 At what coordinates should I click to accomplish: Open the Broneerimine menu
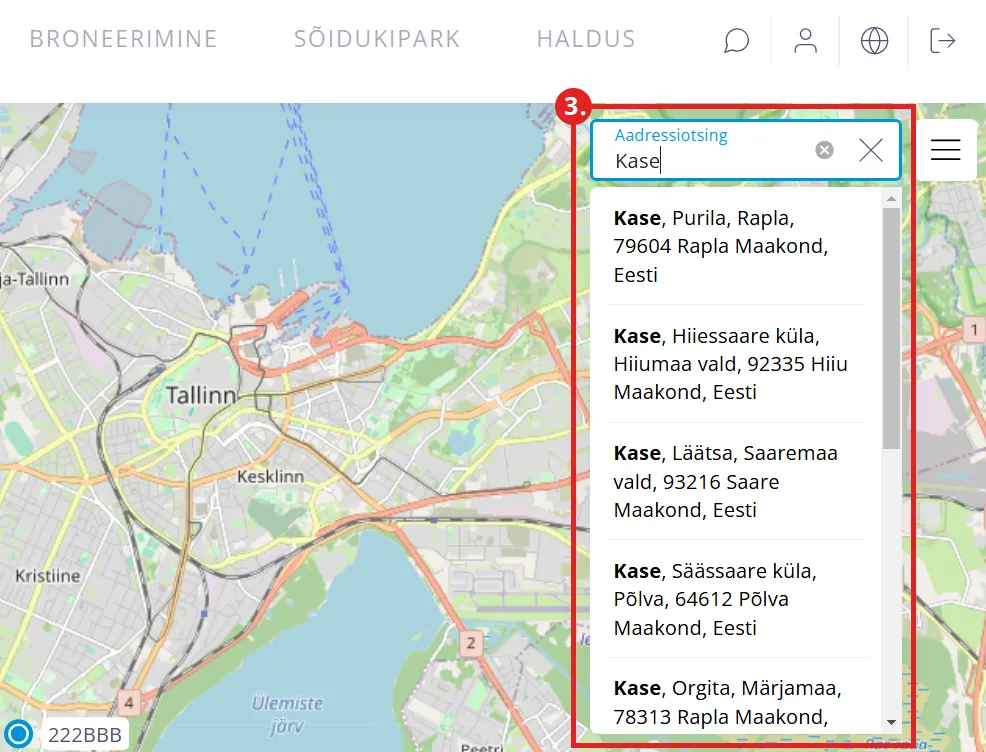[123, 40]
